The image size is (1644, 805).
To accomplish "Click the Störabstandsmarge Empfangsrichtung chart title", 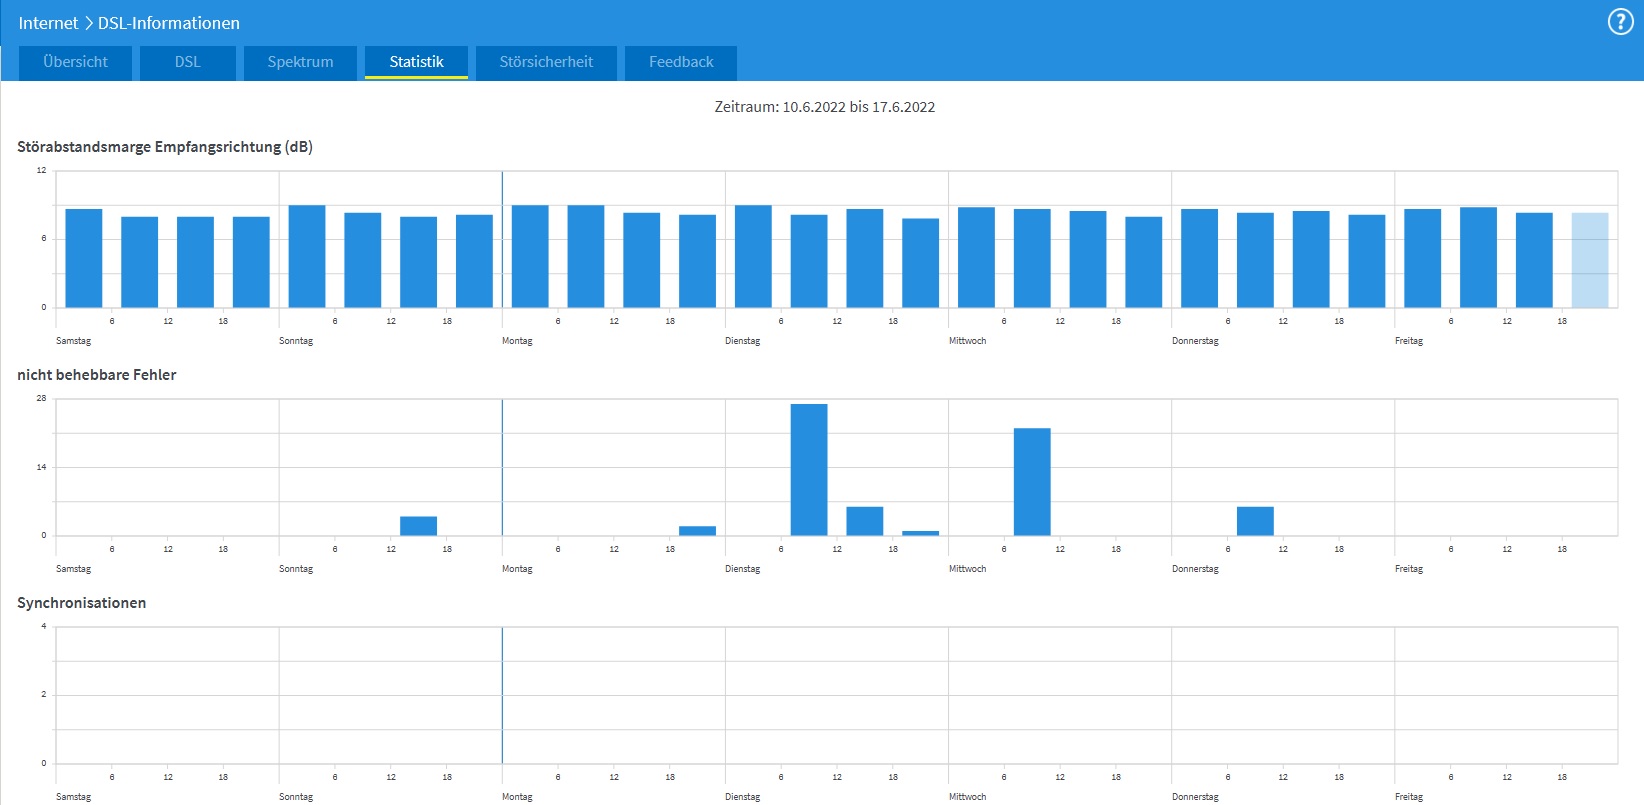I will (165, 147).
